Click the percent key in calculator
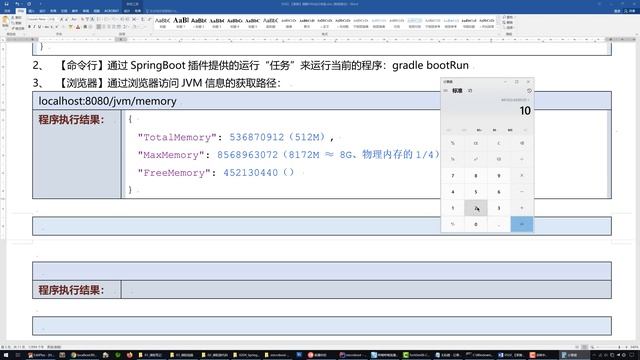640x360 pixels. pyautogui.click(x=453, y=143)
